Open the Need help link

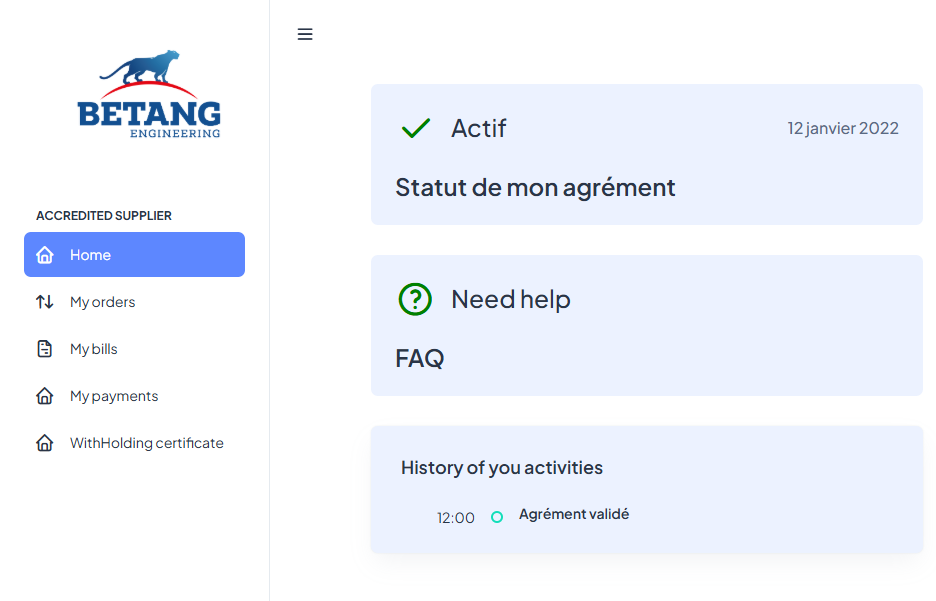[x=510, y=299]
